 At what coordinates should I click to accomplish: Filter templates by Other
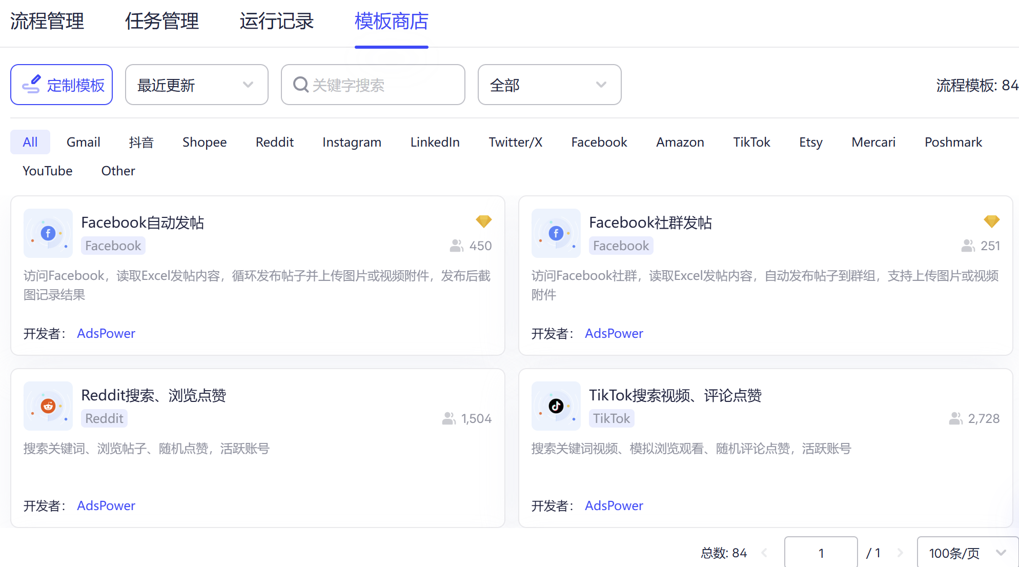pos(118,170)
